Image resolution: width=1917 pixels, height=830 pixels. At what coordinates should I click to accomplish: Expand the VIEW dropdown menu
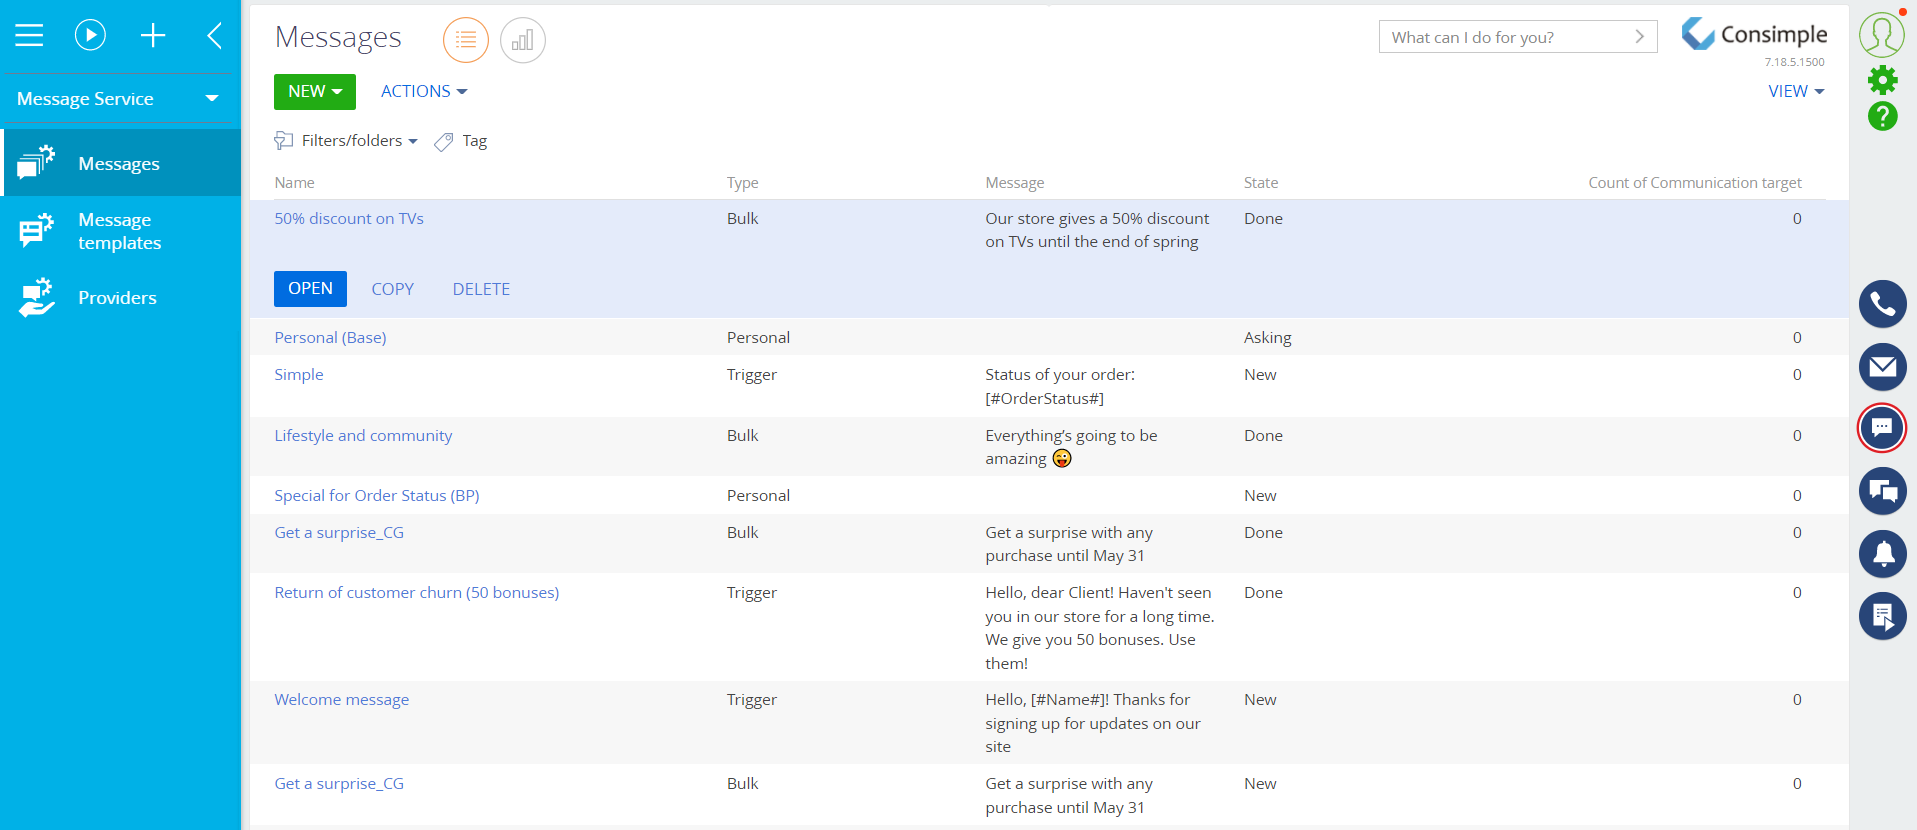point(1796,92)
